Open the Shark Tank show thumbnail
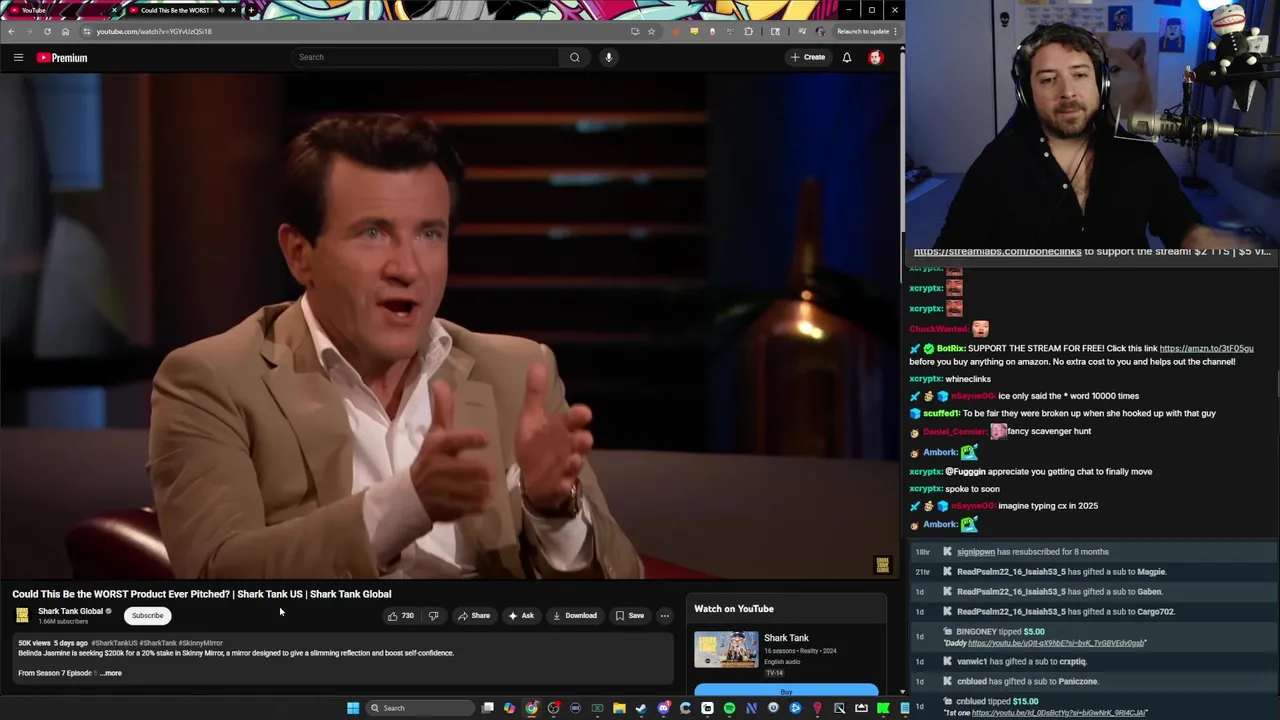Viewport: 1280px width, 720px height. [x=726, y=650]
